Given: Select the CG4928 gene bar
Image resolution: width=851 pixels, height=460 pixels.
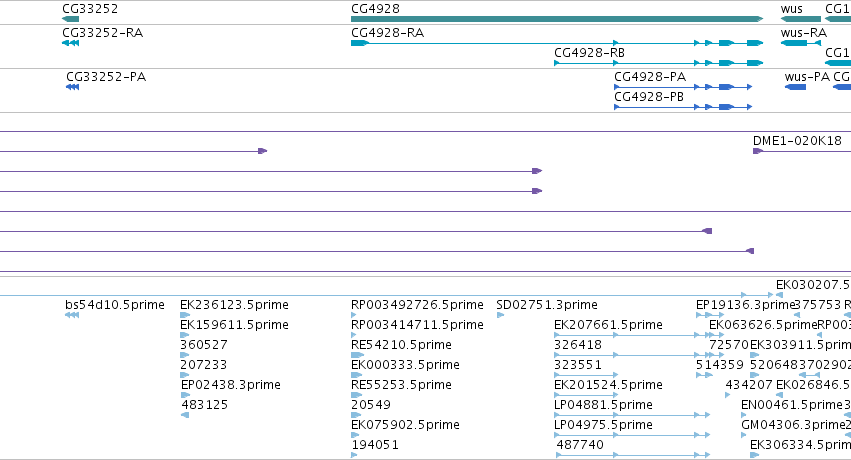Looking at the screenshot, I should pos(557,19).
